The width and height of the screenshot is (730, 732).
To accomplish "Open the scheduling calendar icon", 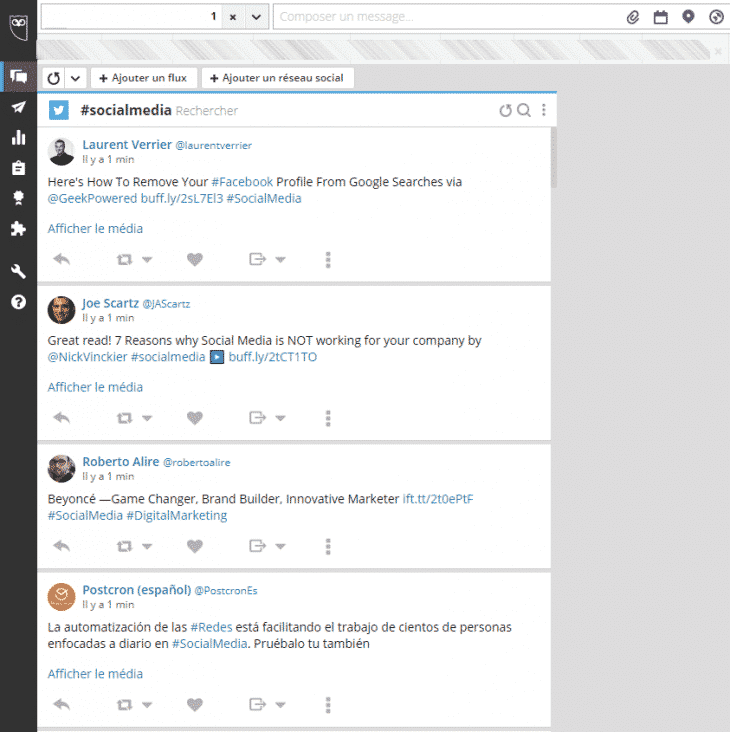I will click(x=660, y=17).
